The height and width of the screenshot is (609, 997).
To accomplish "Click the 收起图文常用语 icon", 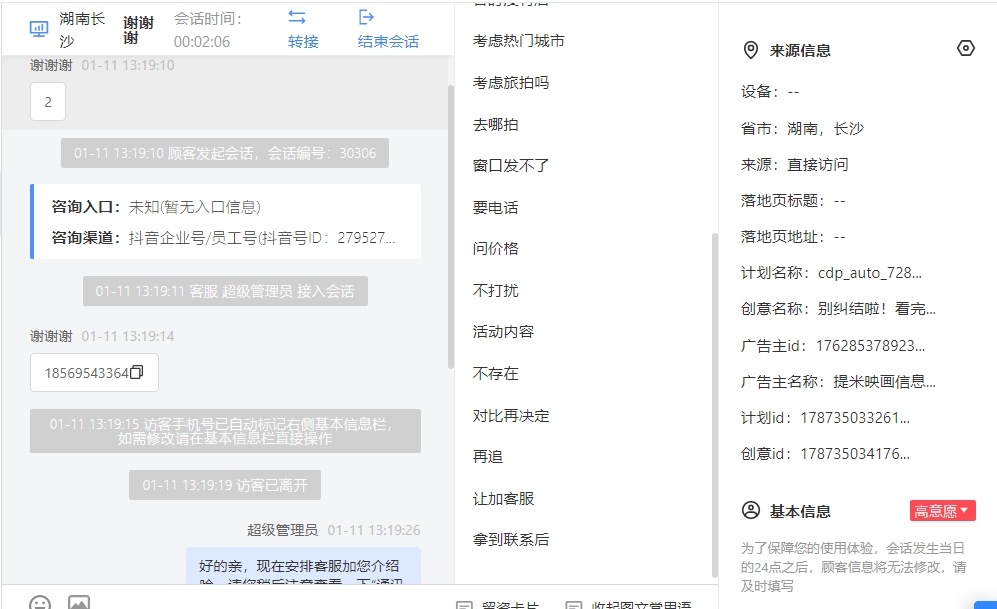I will coord(574,605).
